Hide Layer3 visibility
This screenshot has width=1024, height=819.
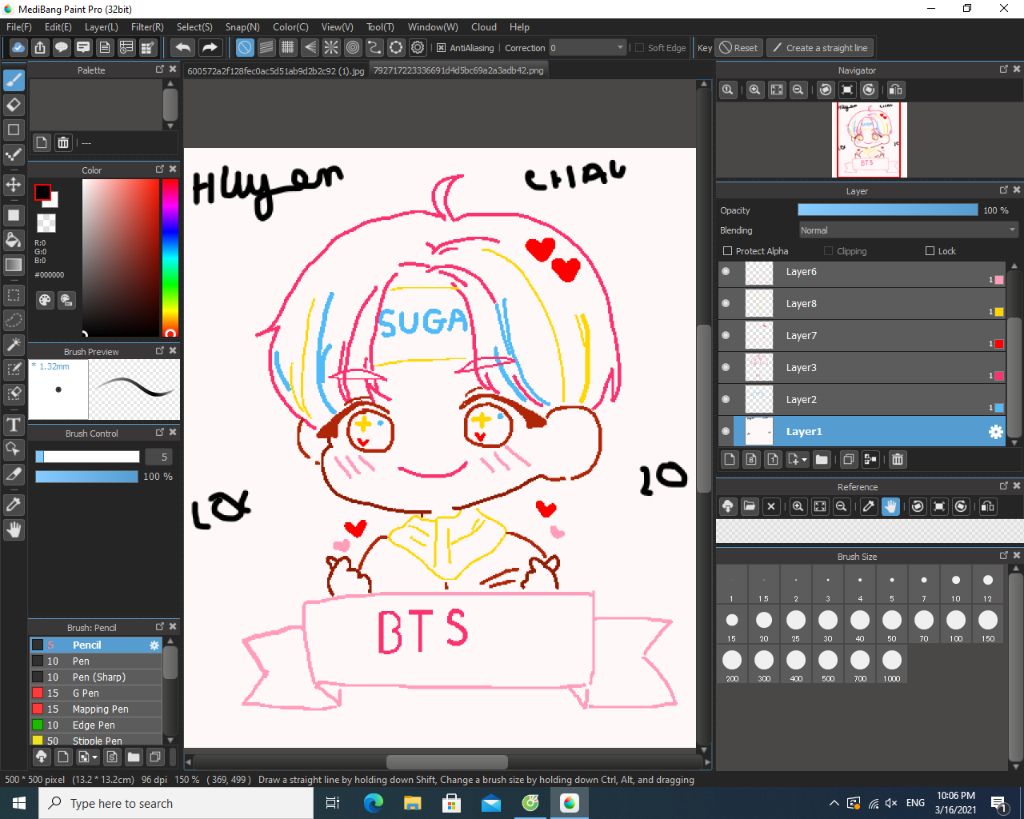pos(726,367)
